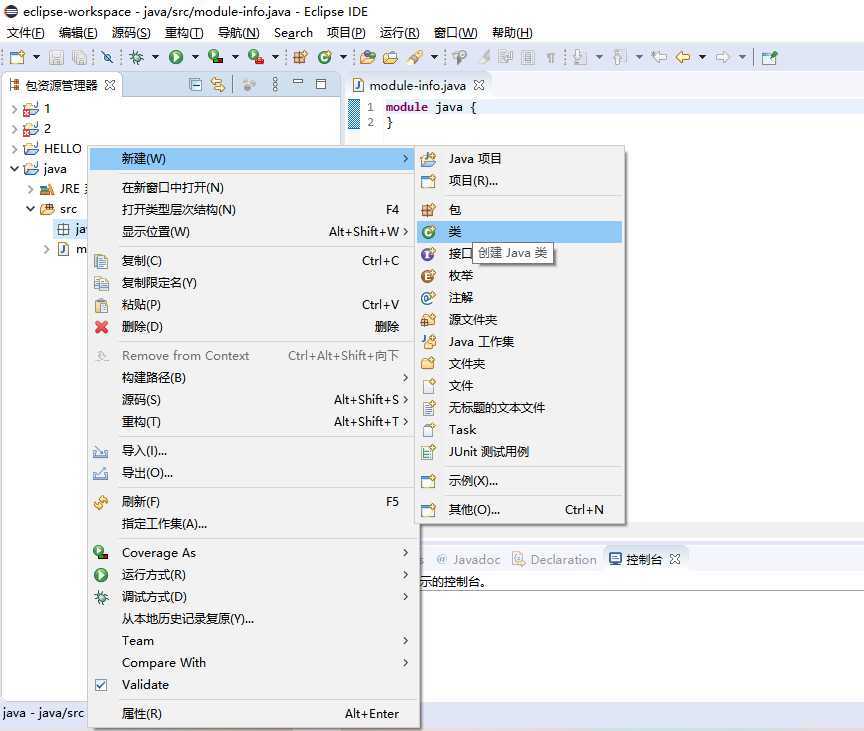Click in editor line 1 module java

[x=431, y=107]
